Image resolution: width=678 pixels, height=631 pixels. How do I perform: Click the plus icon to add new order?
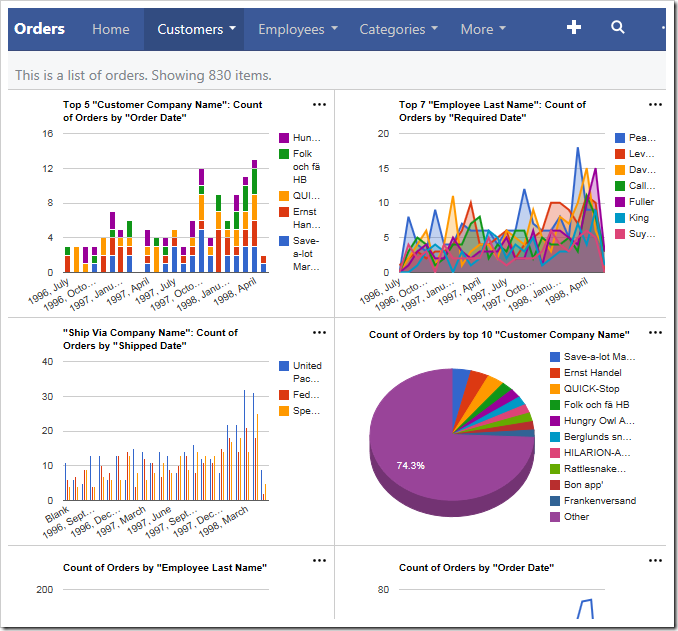[573, 27]
